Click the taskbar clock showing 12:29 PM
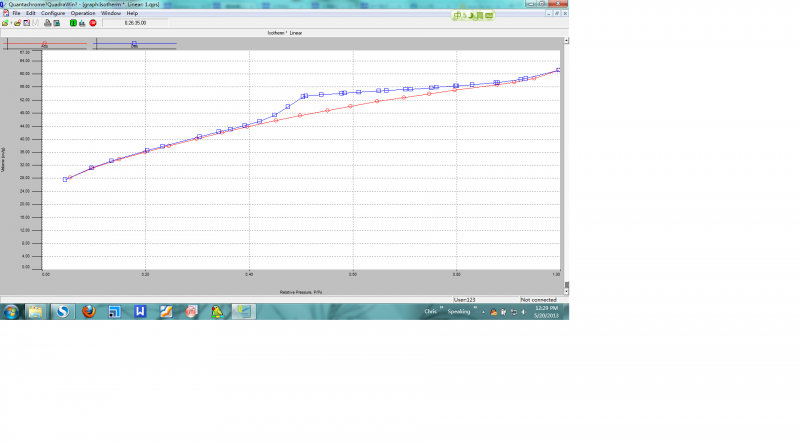Viewport: 800px width, 444px height. pos(546,312)
